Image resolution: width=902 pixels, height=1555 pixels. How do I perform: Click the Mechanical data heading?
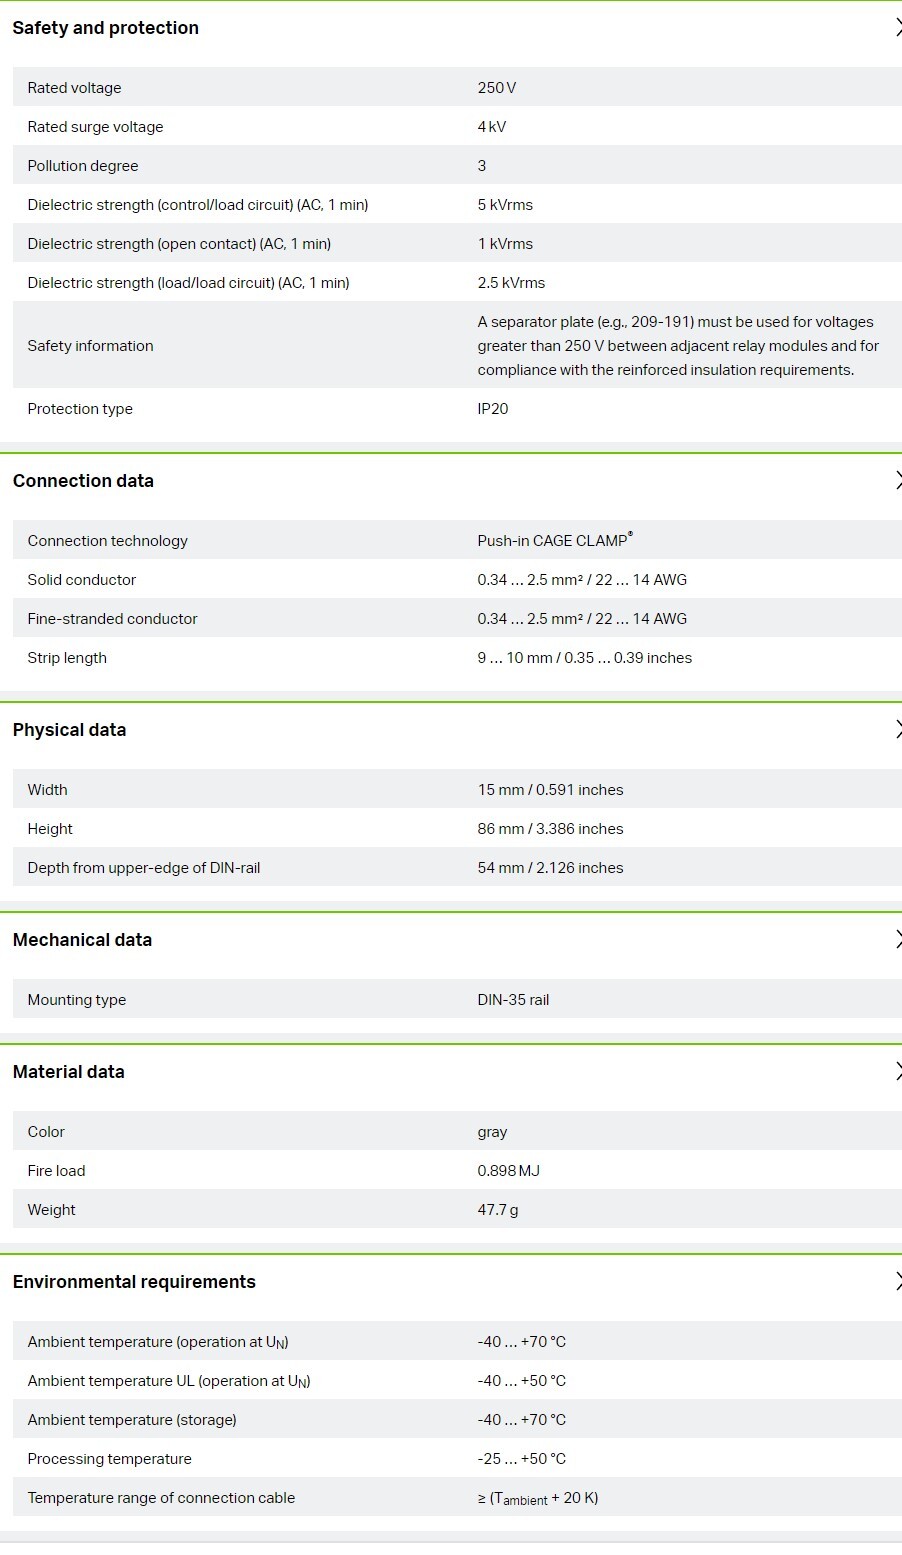pos(82,940)
